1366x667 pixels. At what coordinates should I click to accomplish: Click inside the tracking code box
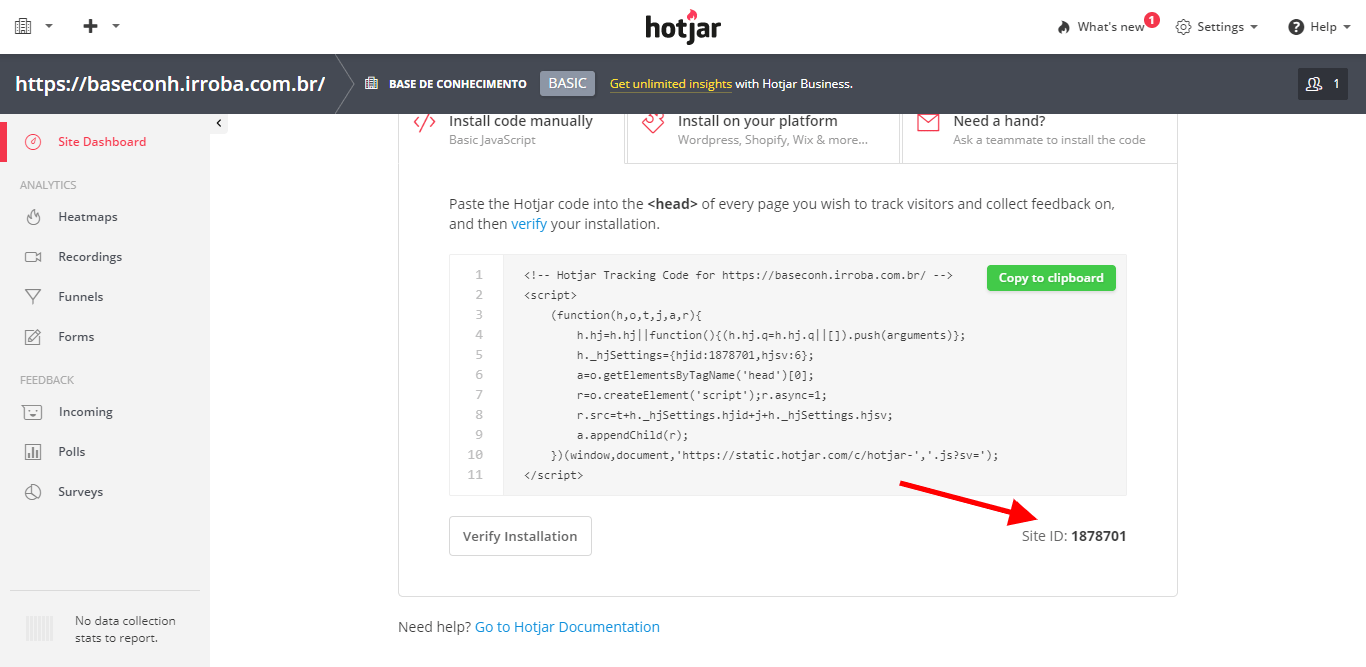tap(788, 375)
